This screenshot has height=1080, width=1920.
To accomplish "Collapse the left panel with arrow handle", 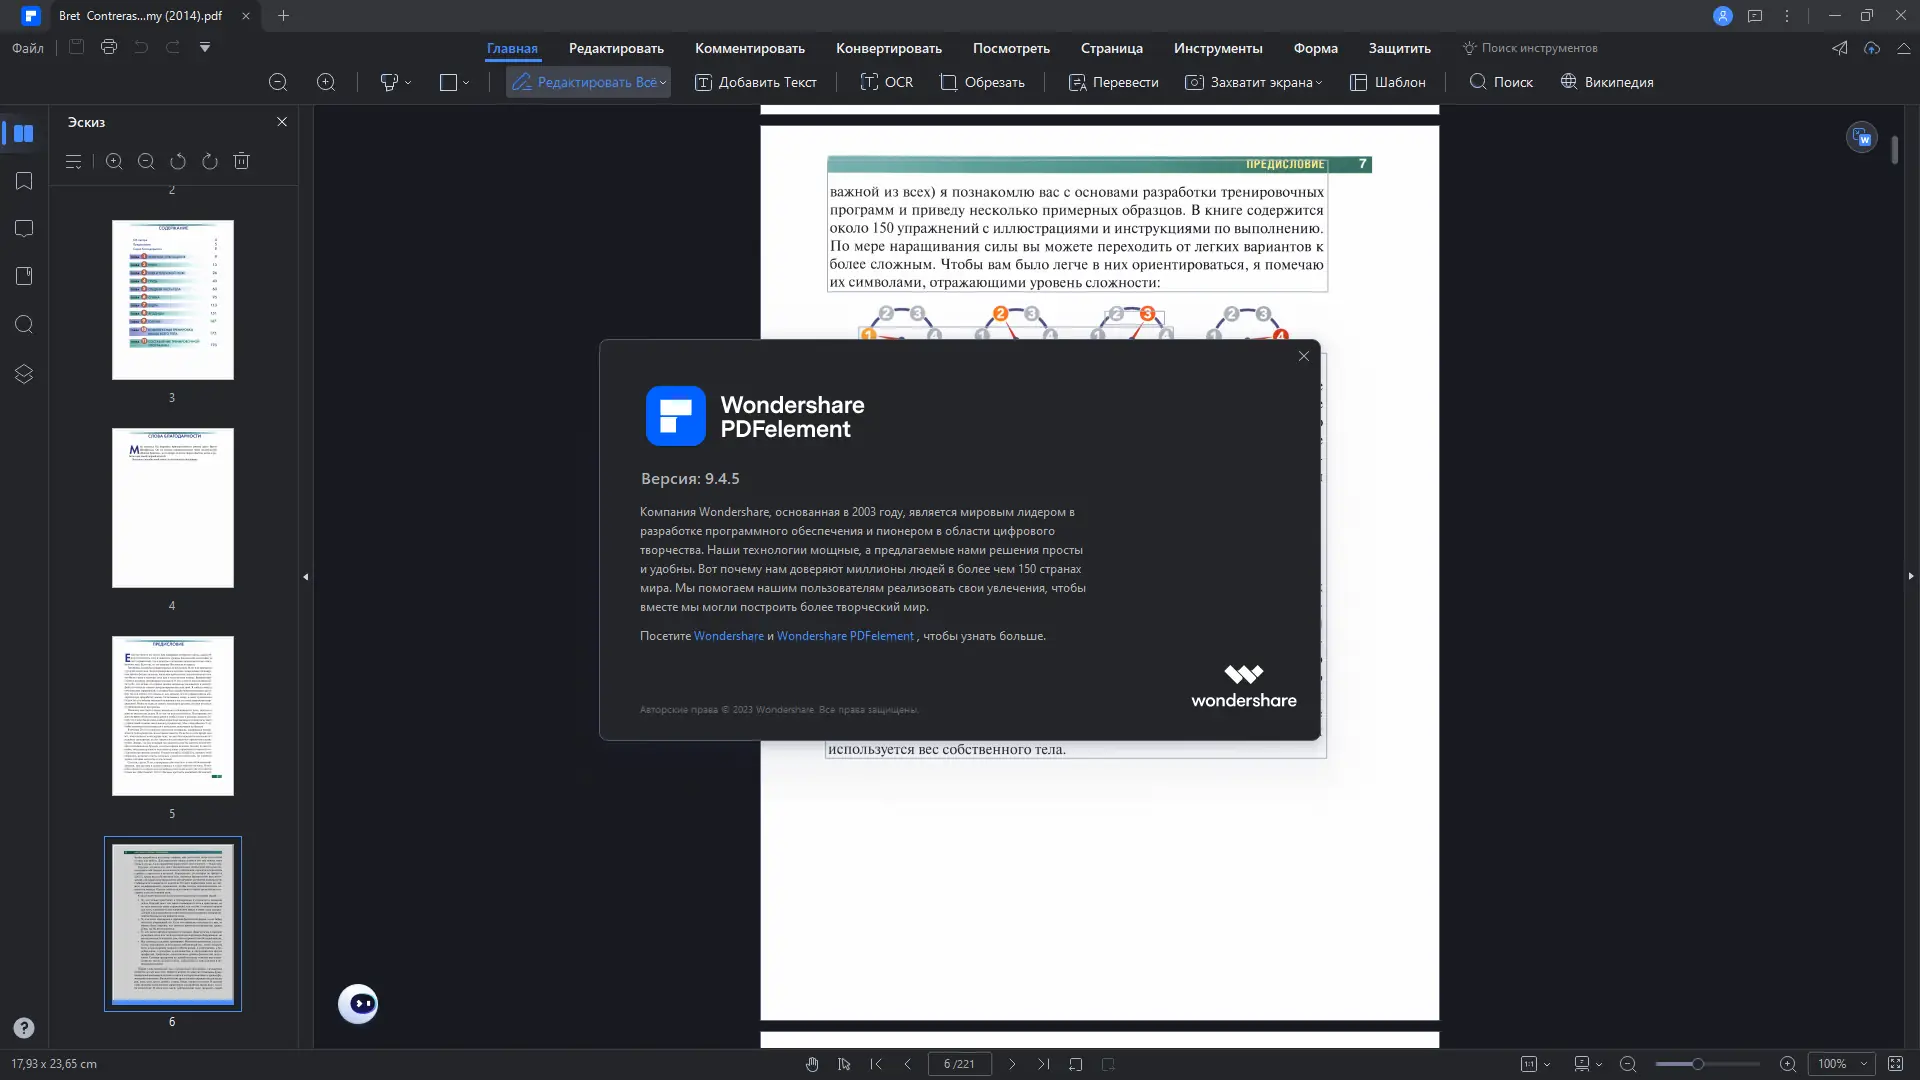I will click(305, 577).
